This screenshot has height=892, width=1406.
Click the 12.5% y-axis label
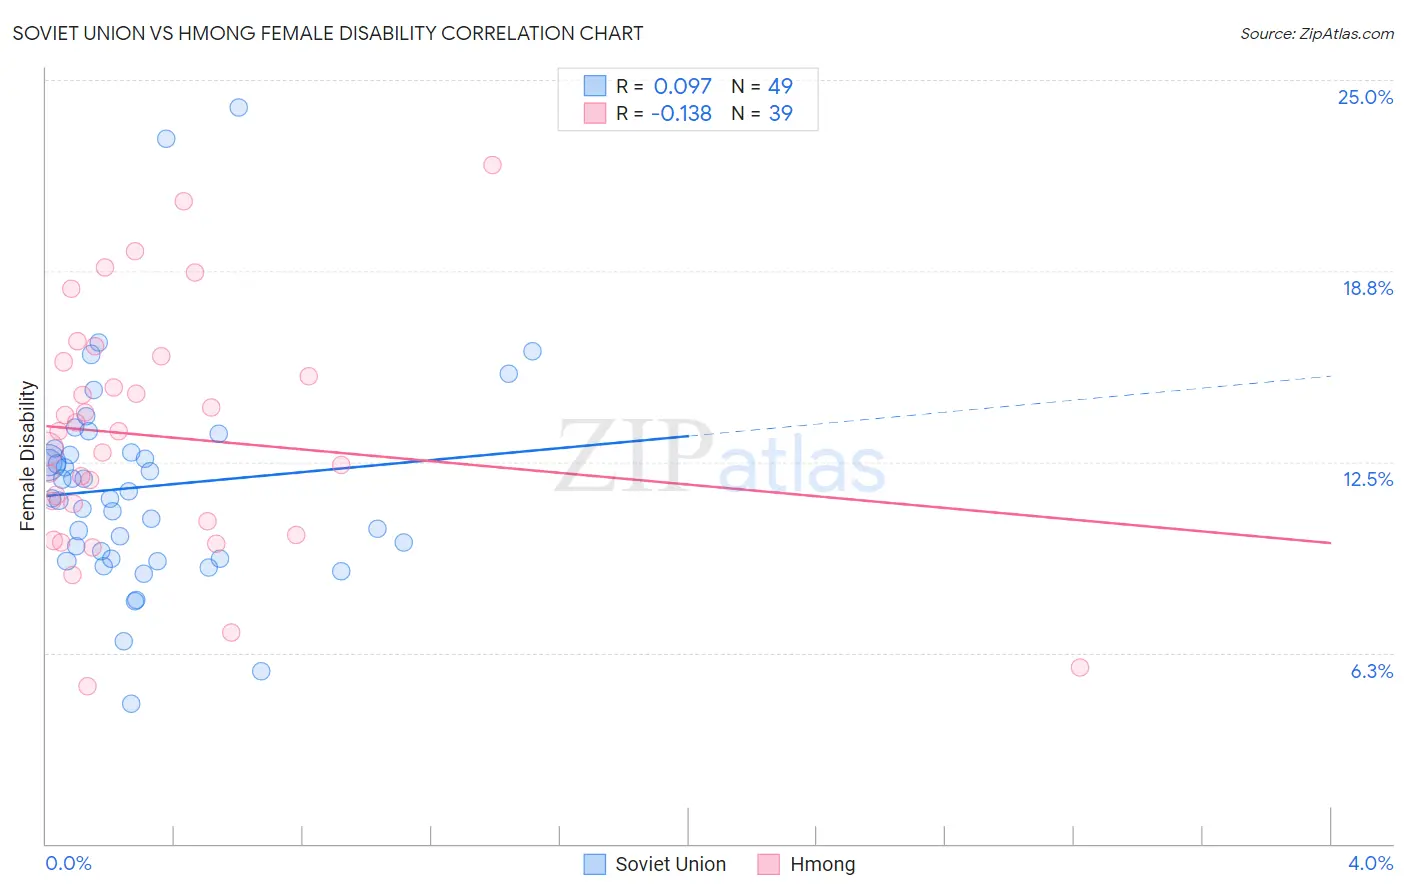pyautogui.click(x=1367, y=479)
